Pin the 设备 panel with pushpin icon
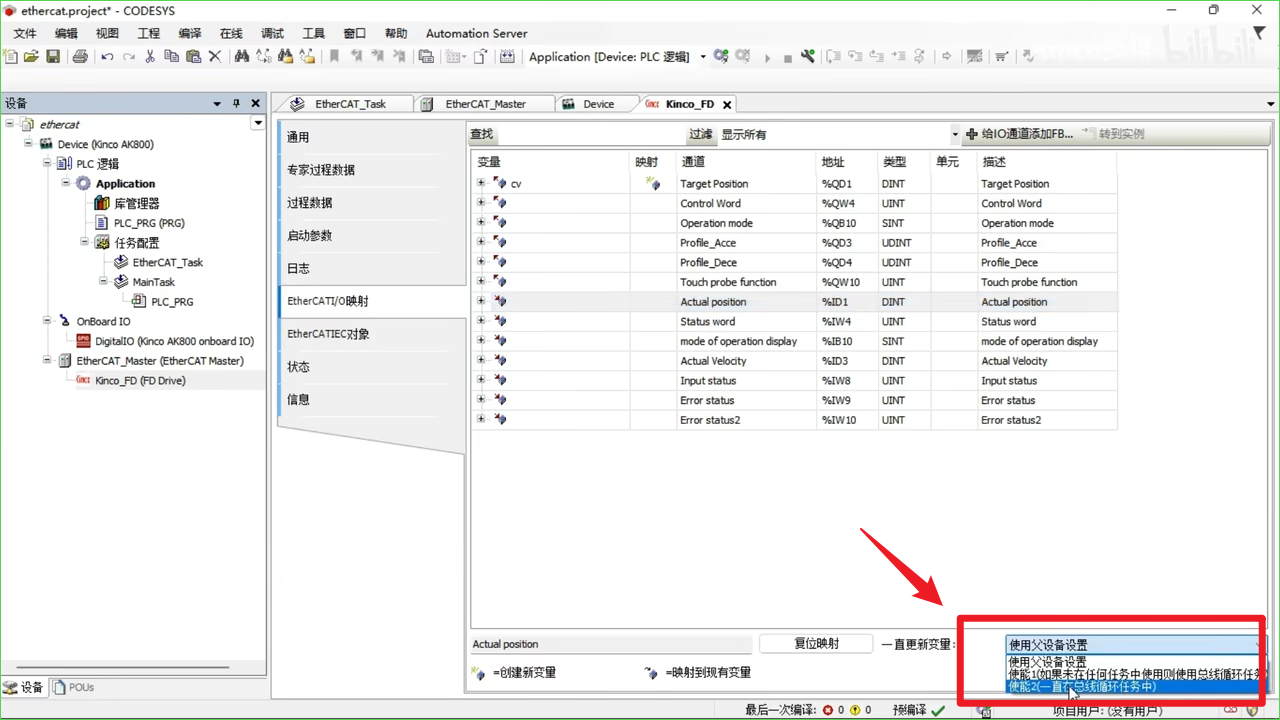This screenshot has height=720, width=1280. coord(237,103)
